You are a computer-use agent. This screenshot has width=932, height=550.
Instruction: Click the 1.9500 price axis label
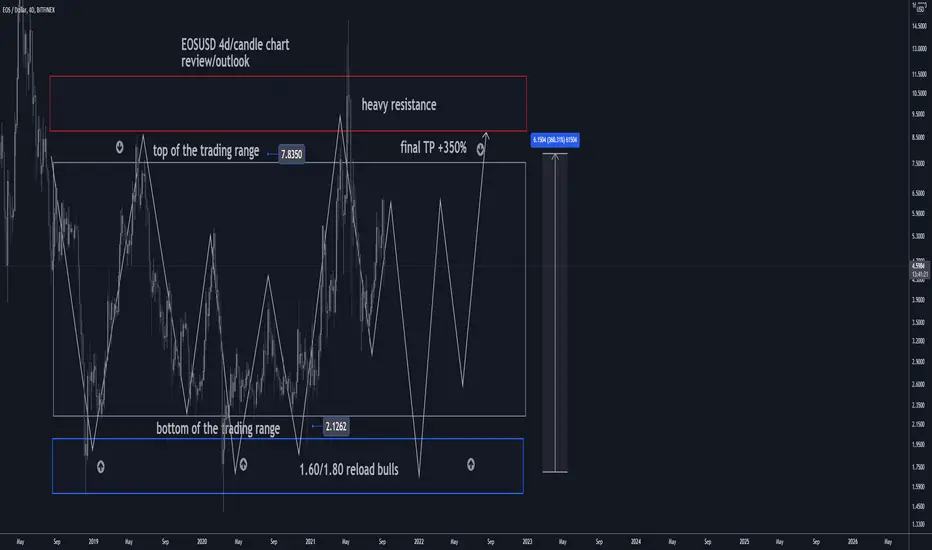919,445
